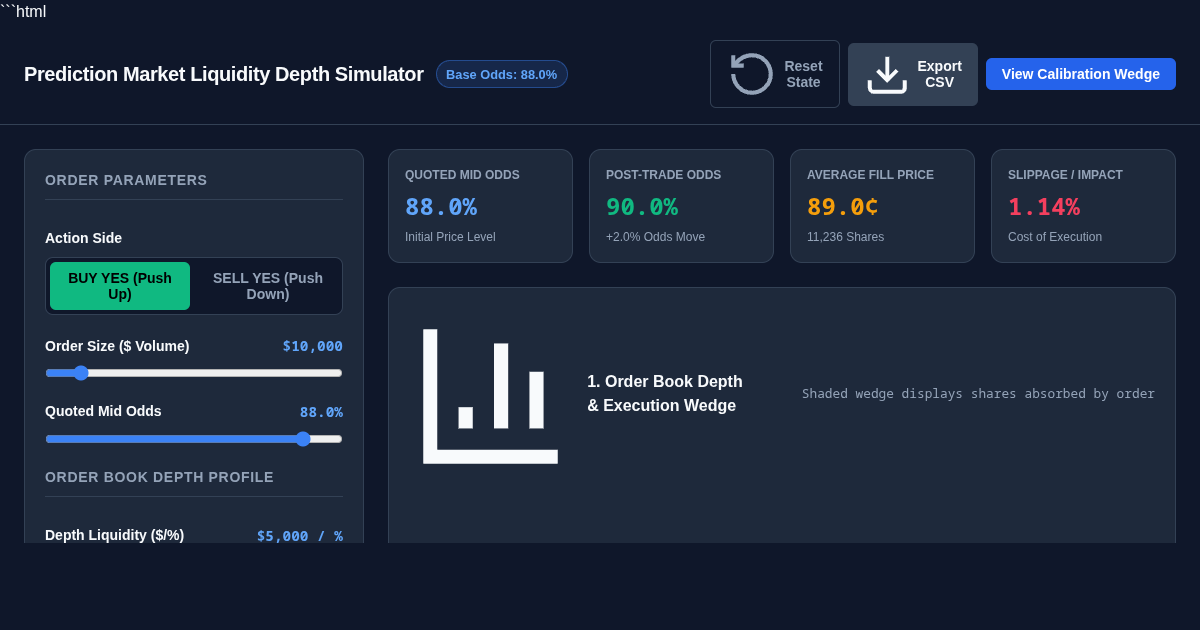Click the Export CSV download icon
This screenshot has width=1200, height=630.
pos(887,74)
